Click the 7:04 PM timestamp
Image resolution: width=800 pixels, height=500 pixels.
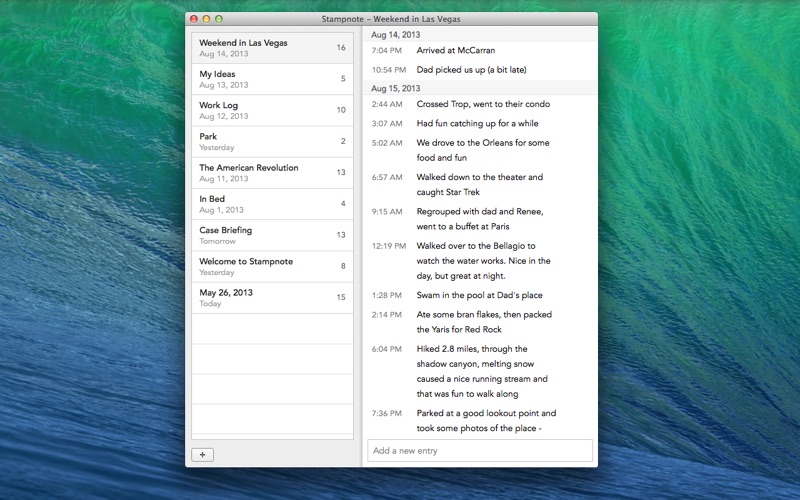pos(386,50)
